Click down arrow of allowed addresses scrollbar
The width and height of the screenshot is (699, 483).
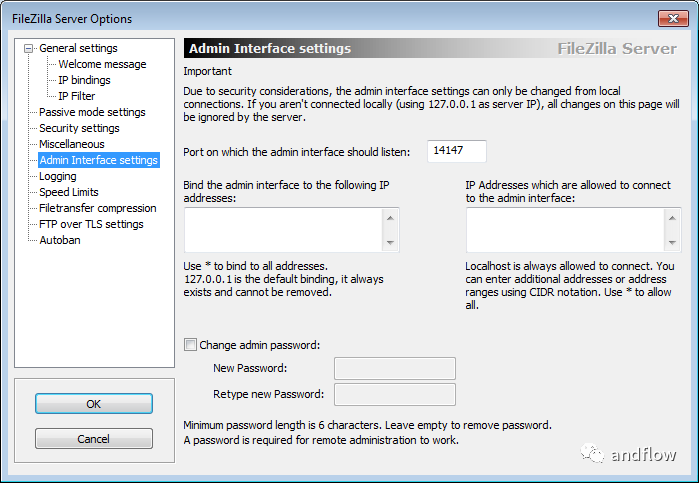point(672,243)
